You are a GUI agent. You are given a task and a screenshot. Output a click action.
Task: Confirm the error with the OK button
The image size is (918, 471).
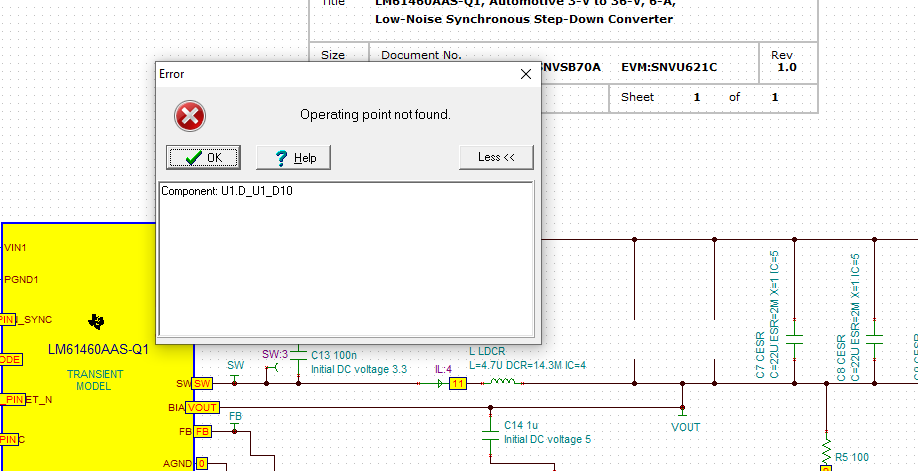click(203, 158)
